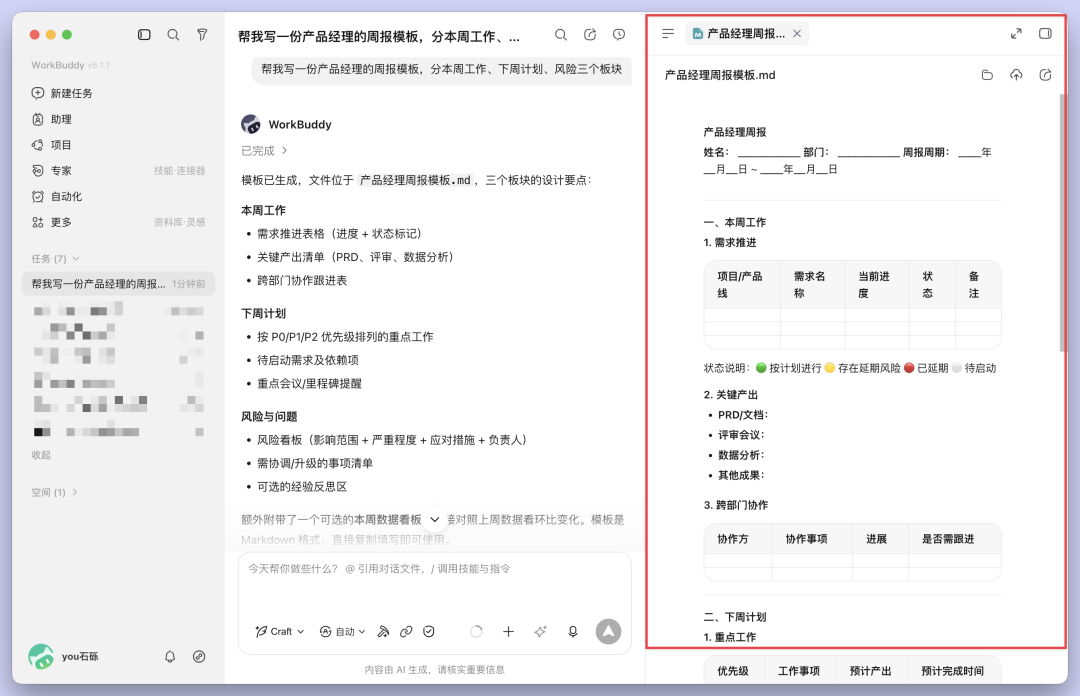This screenshot has height=696, width=1080.
Task: Click the 项目/产品线 table header
Action: point(741,285)
